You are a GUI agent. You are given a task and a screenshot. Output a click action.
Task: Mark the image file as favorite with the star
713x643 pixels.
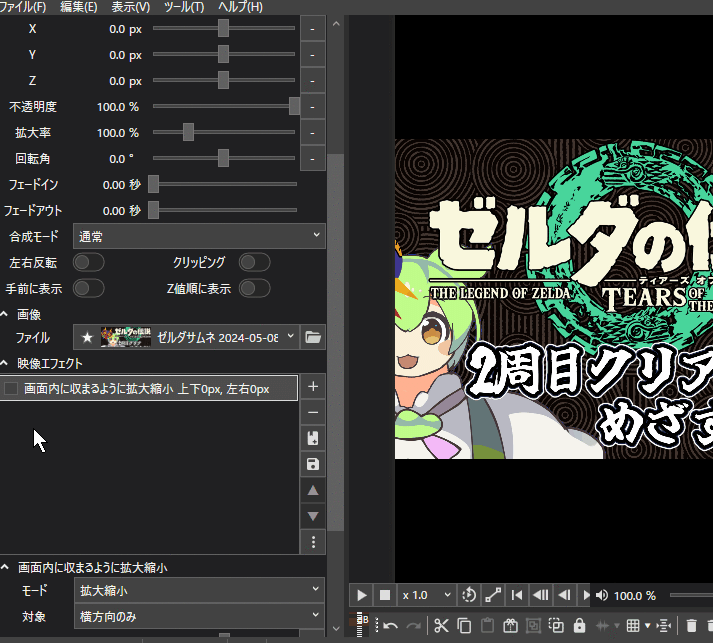tap(87, 337)
